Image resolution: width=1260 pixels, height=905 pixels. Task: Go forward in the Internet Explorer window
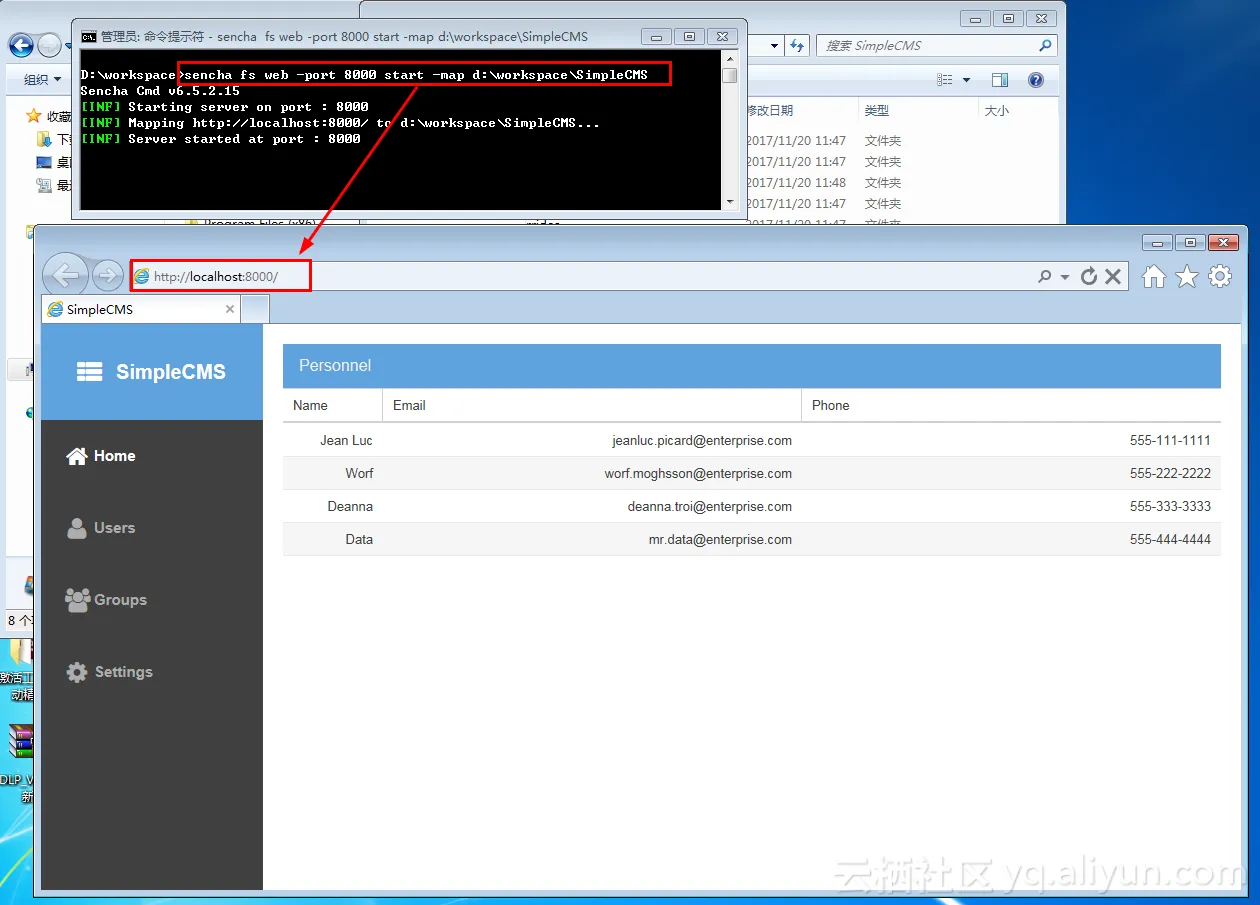(x=107, y=275)
